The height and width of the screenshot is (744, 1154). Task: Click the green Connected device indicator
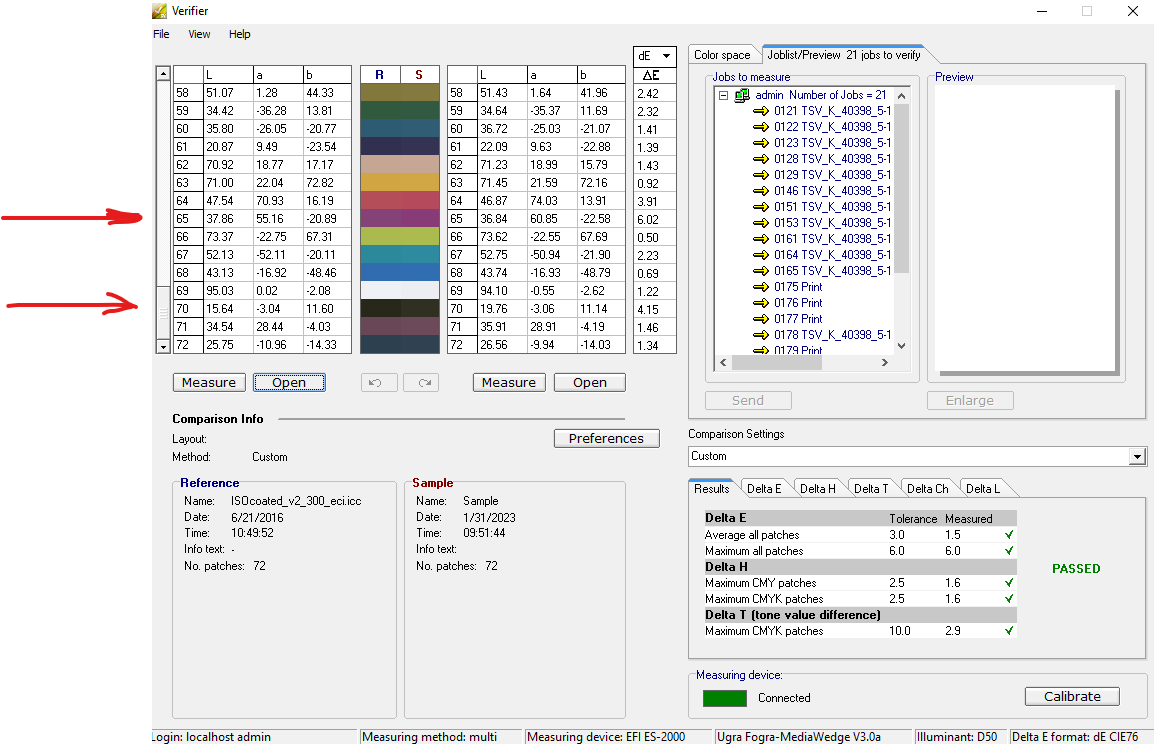coord(725,698)
